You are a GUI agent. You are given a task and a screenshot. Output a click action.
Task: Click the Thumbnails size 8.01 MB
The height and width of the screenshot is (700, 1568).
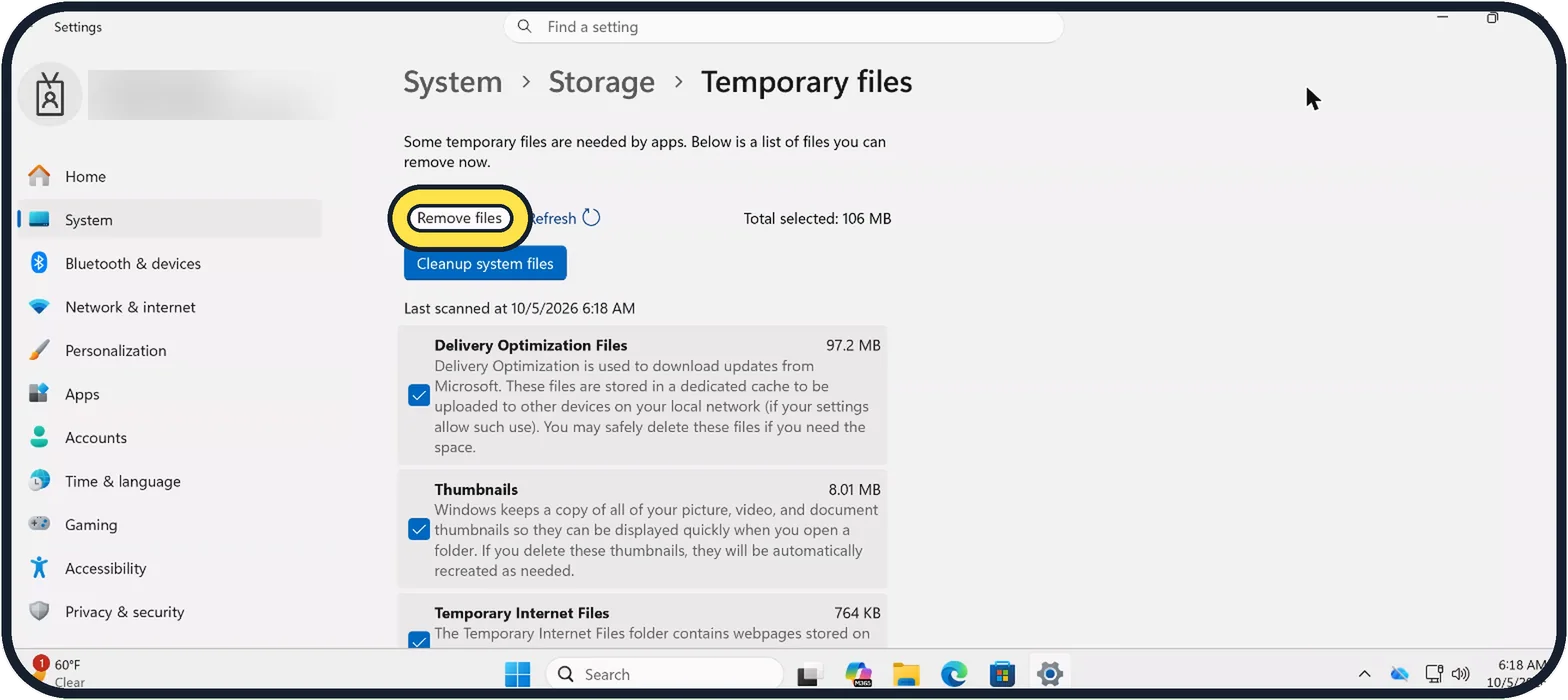point(854,490)
